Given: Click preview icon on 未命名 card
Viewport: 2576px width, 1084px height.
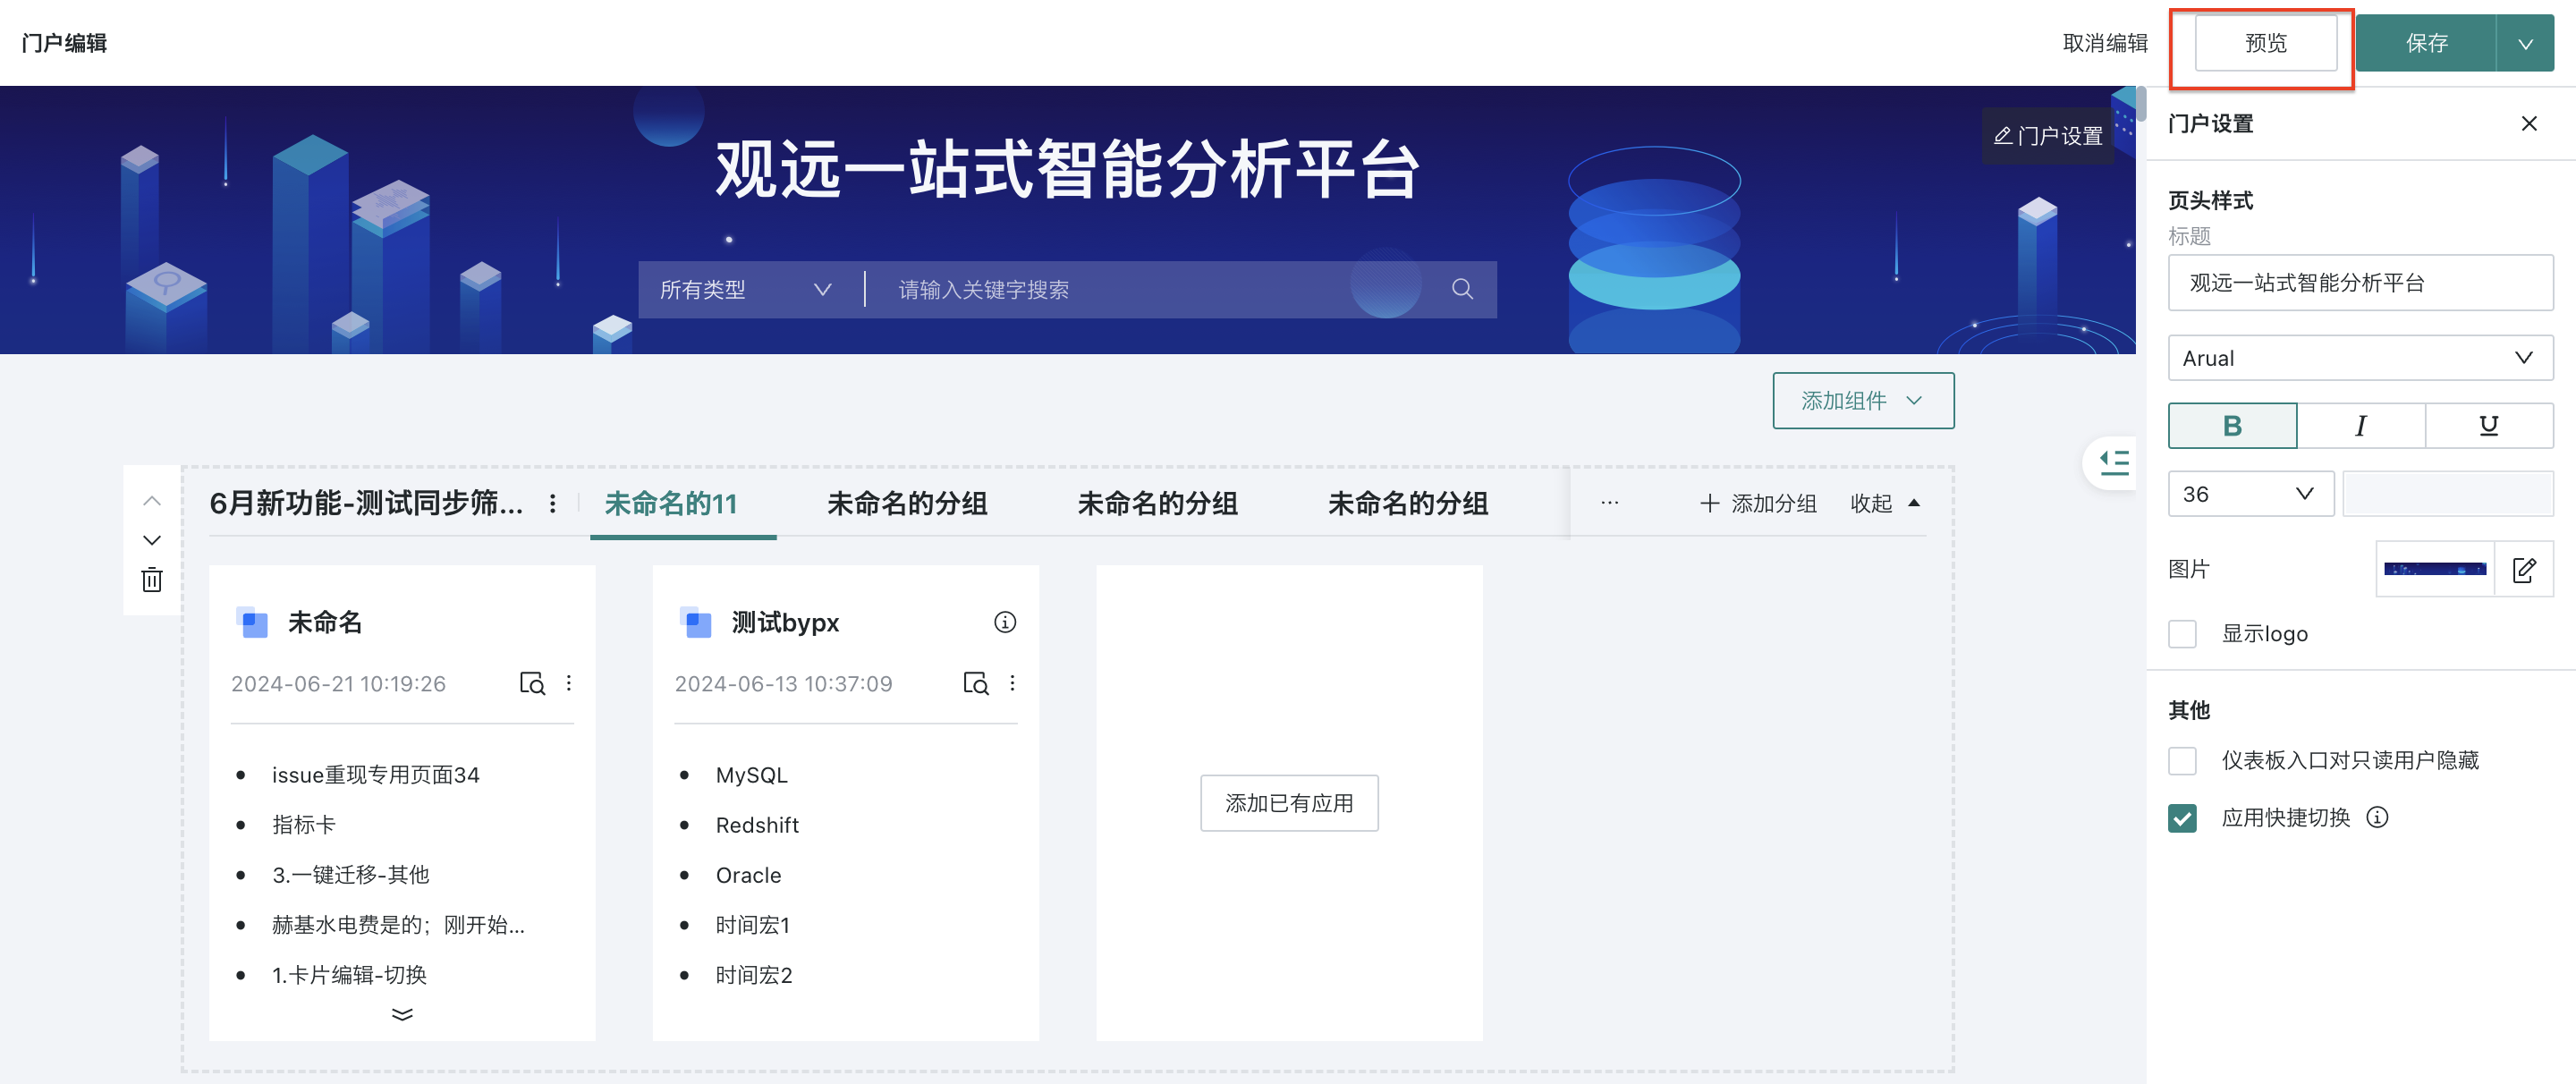Looking at the screenshot, I should pyautogui.click(x=532, y=684).
